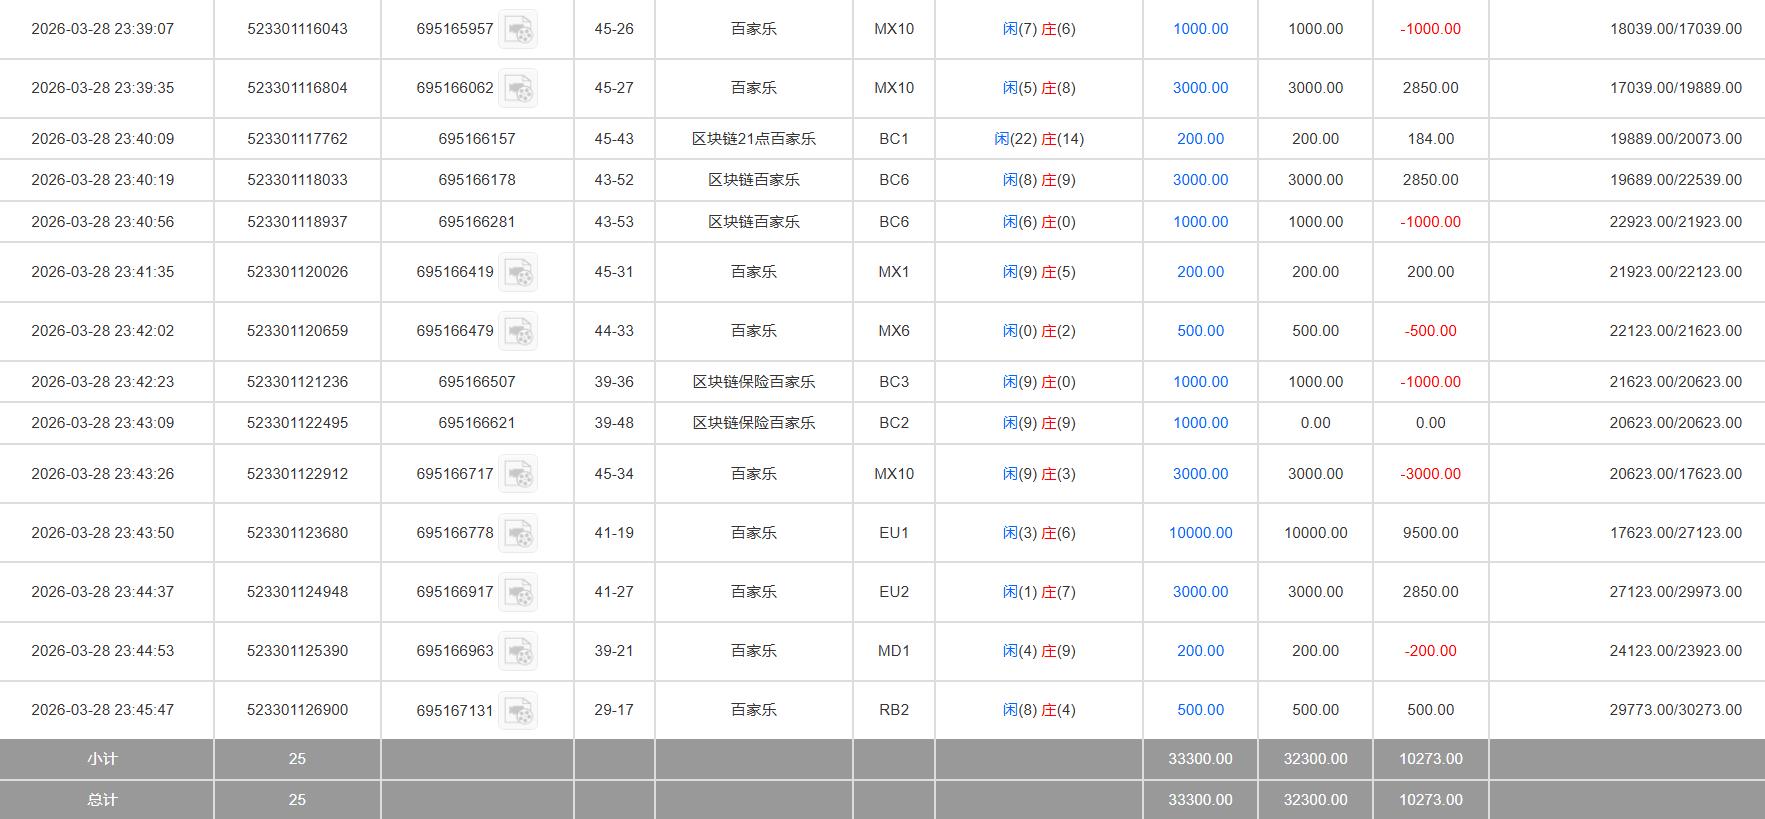The height and width of the screenshot is (819, 1765).
Task: Select timestamp 2026-03-28 23:40:09
Action: coord(103,139)
